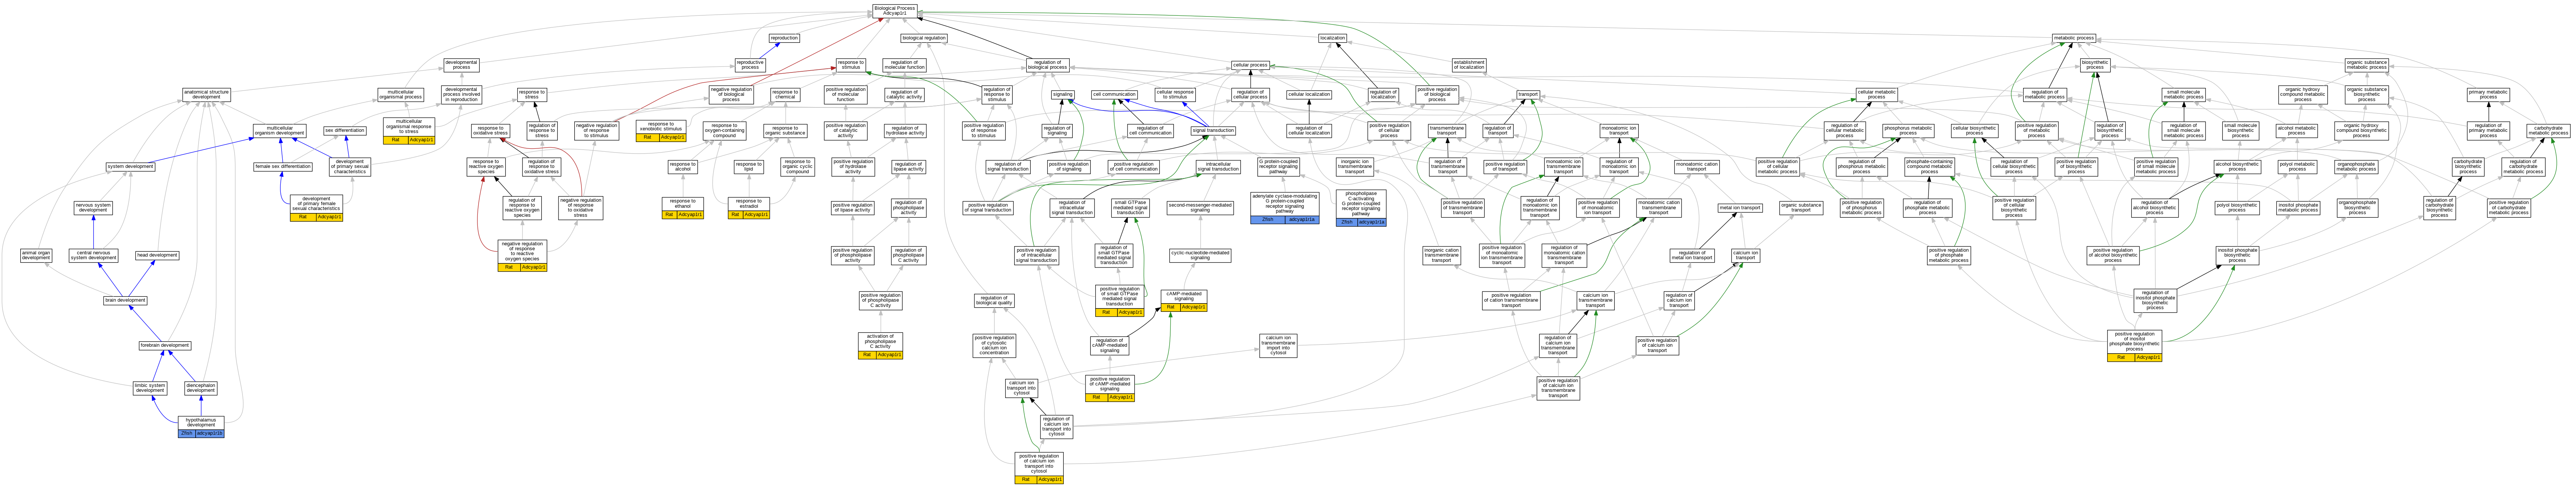The height and width of the screenshot is (488, 2576).
Task: Select the 'cyclic-nucleotide-mediated signaling' node
Action: click(1200, 255)
